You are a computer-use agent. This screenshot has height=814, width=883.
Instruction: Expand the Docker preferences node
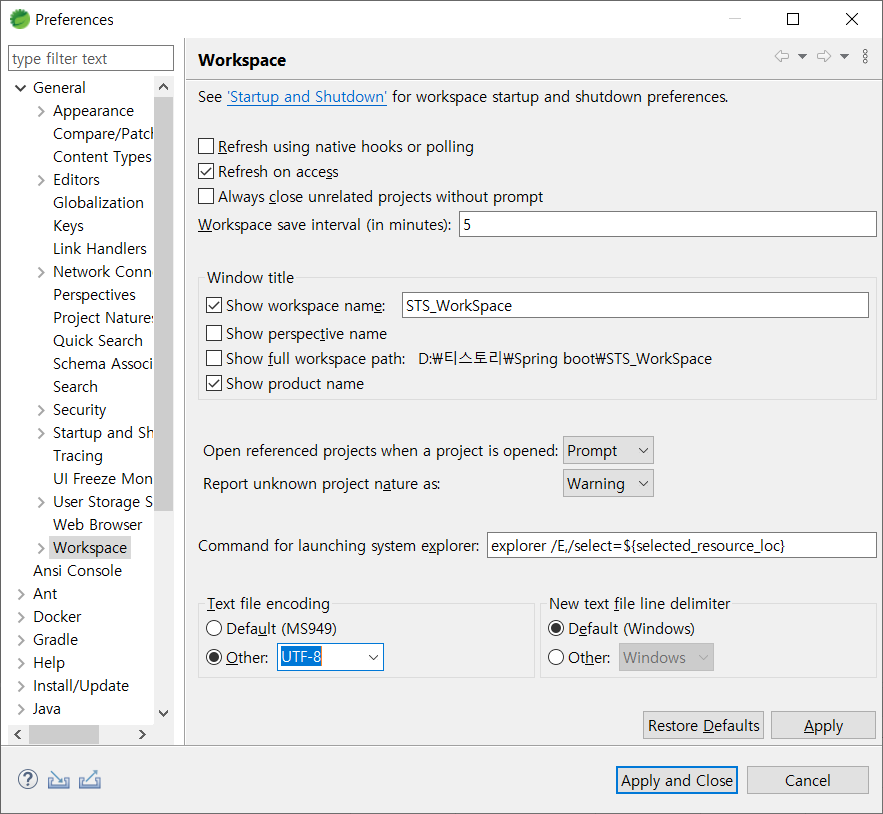click(x=21, y=617)
